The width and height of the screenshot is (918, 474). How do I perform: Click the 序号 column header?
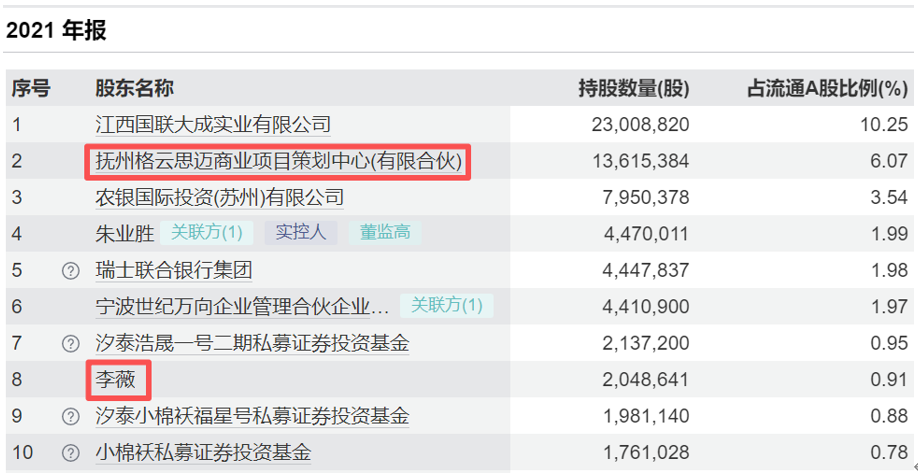click(31, 88)
